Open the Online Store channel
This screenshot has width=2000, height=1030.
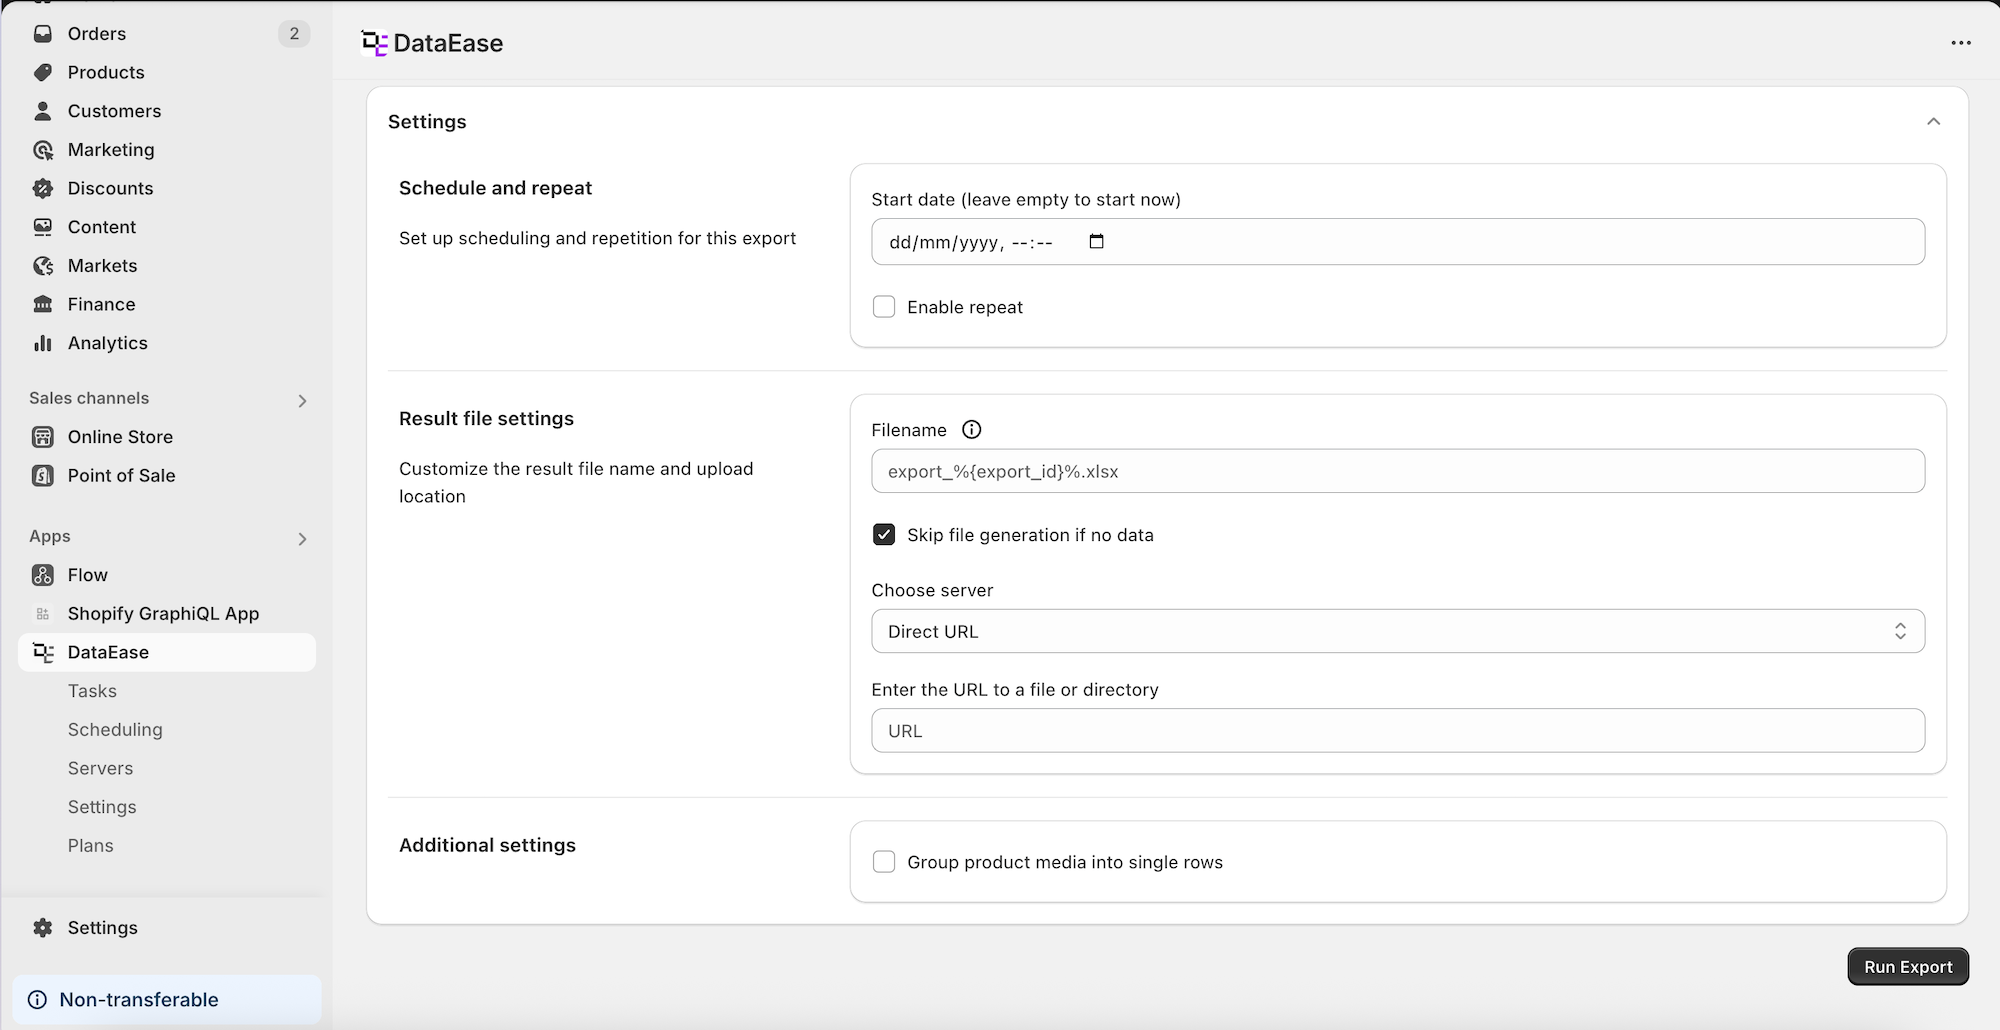[120, 437]
